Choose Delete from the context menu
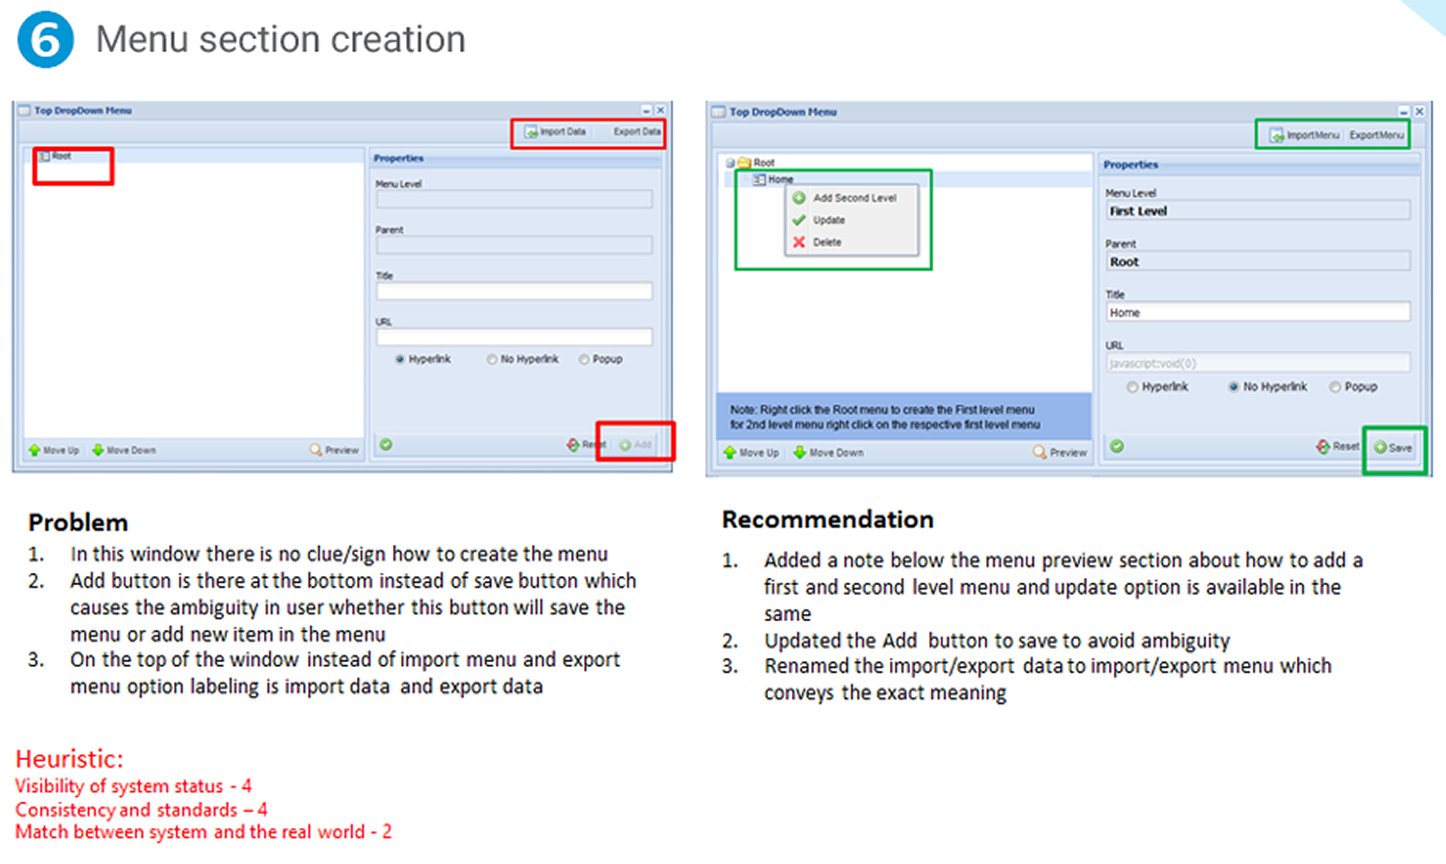Screen dimensions: 1446x864 (x=826, y=242)
